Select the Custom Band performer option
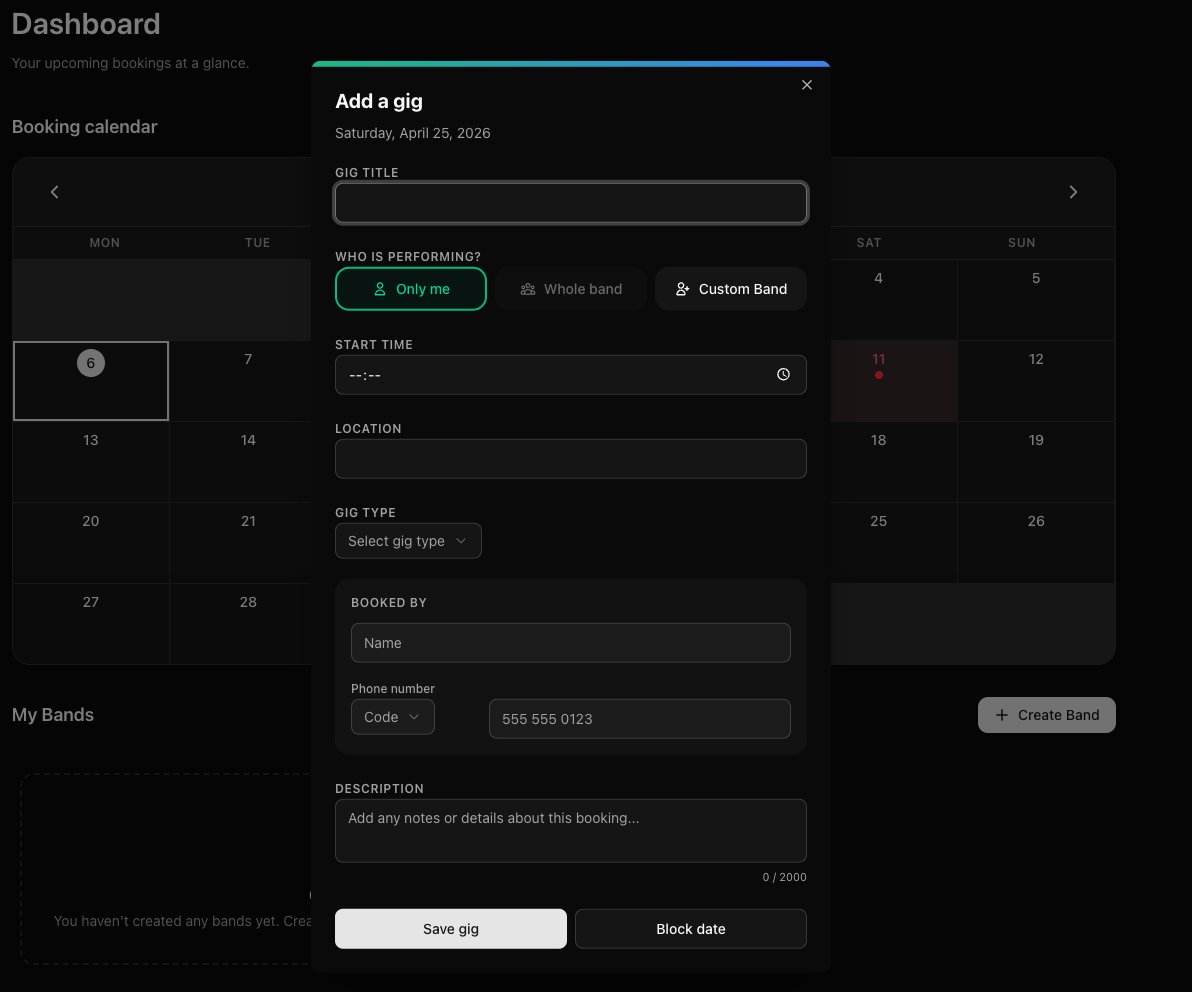 click(x=731, y=289)
